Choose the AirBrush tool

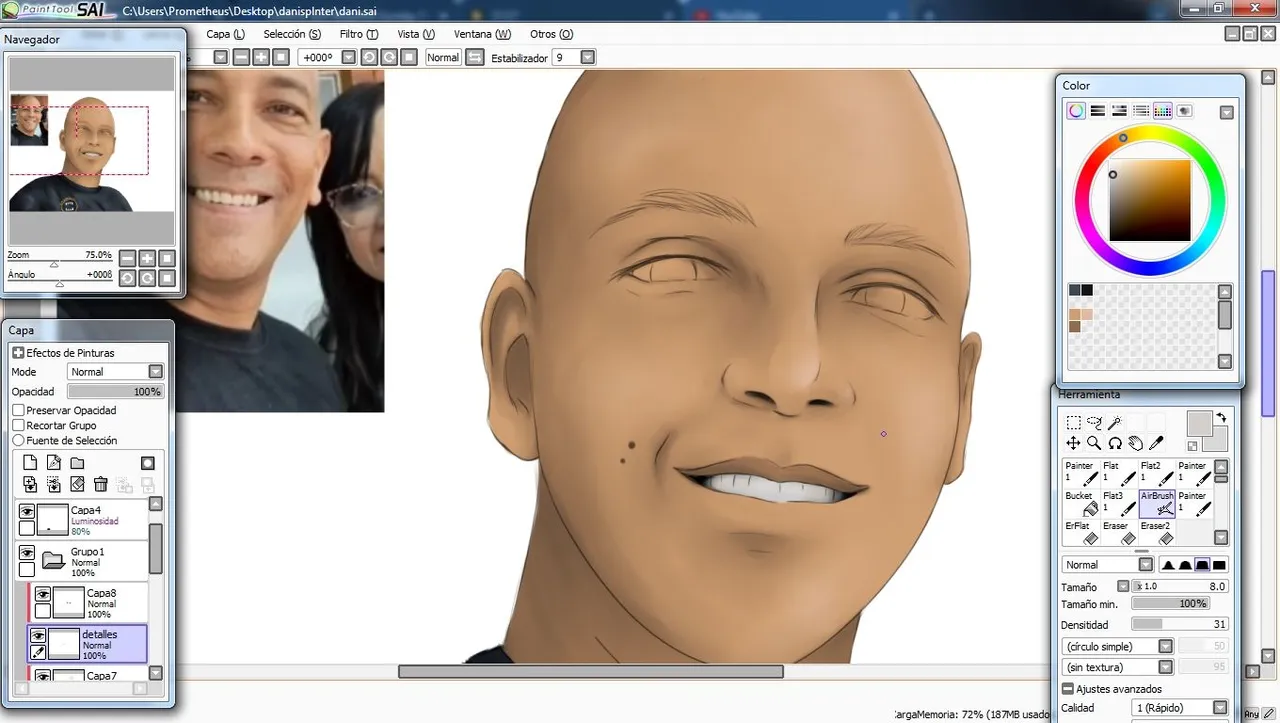(1157, 503)
